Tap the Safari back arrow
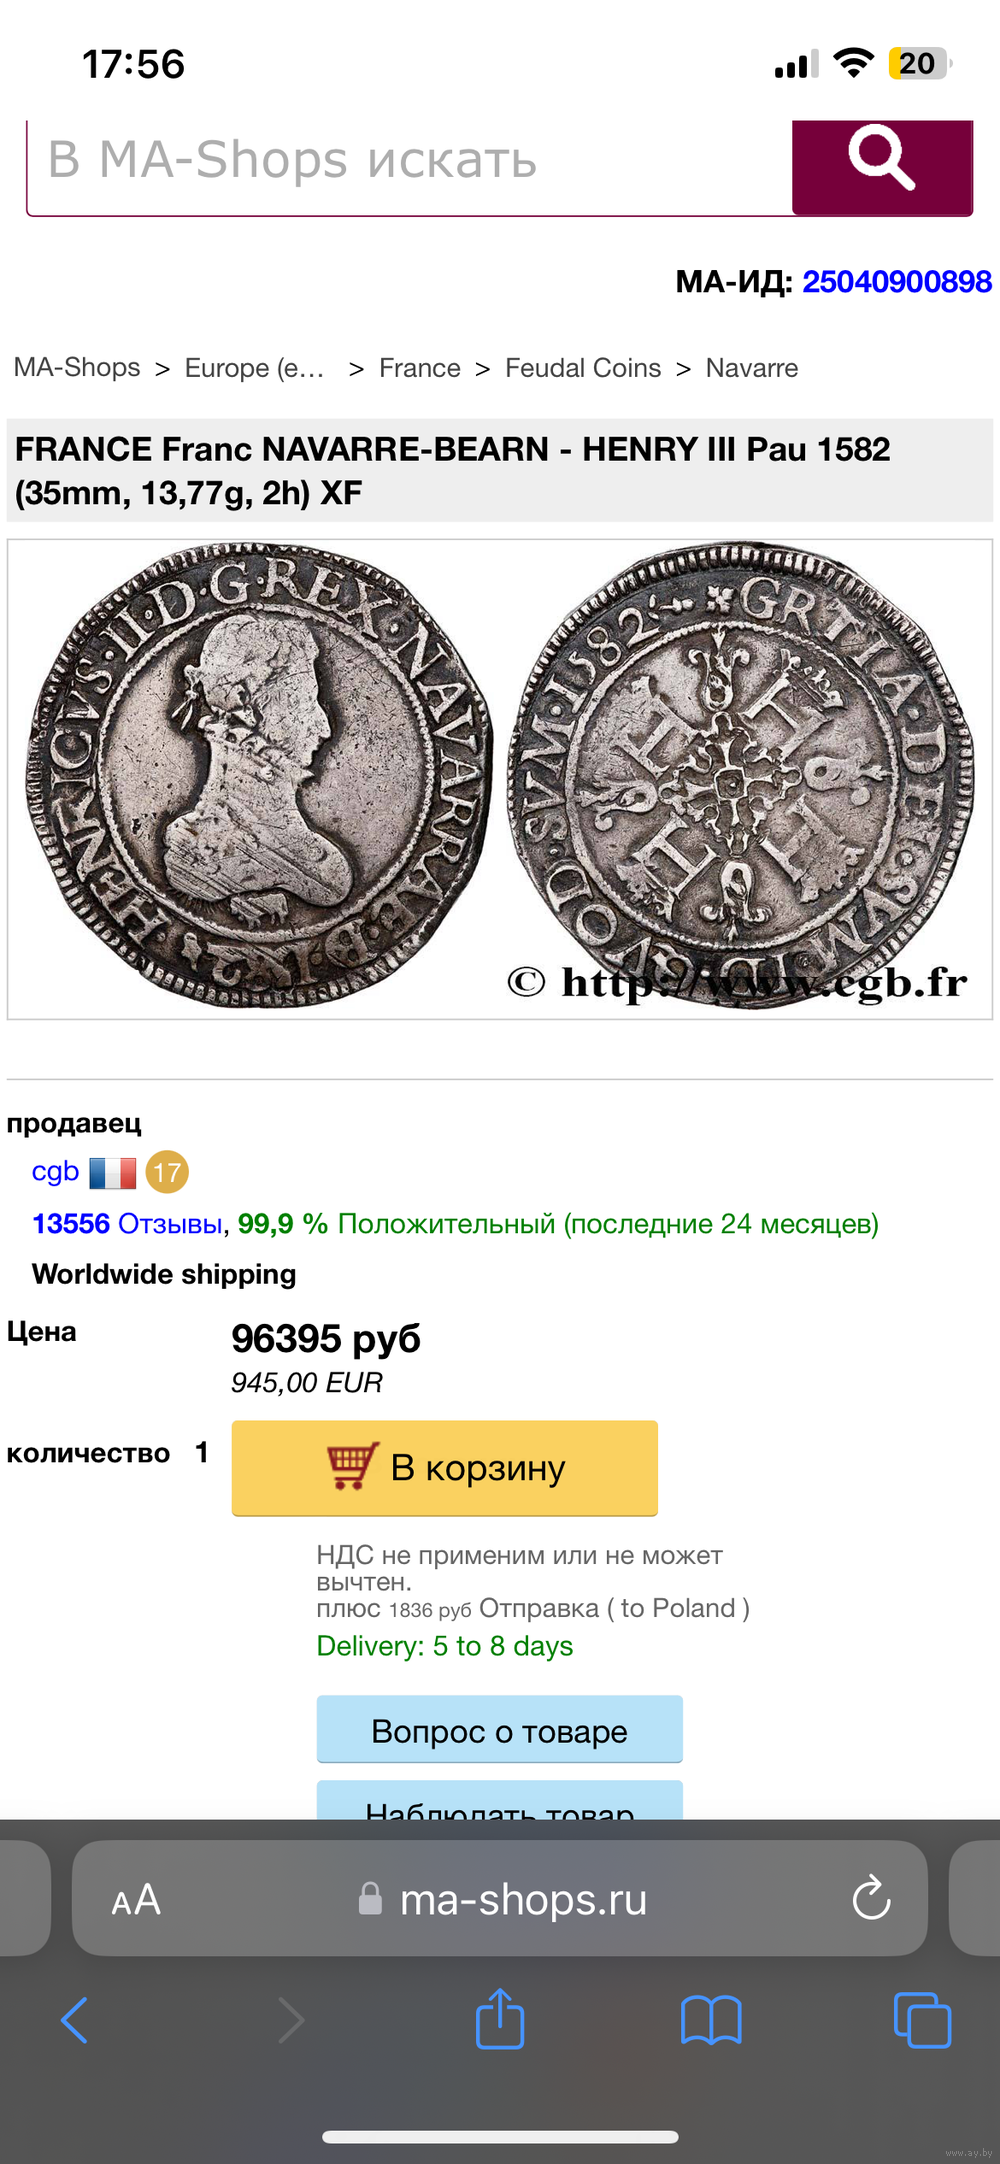 75,2020
